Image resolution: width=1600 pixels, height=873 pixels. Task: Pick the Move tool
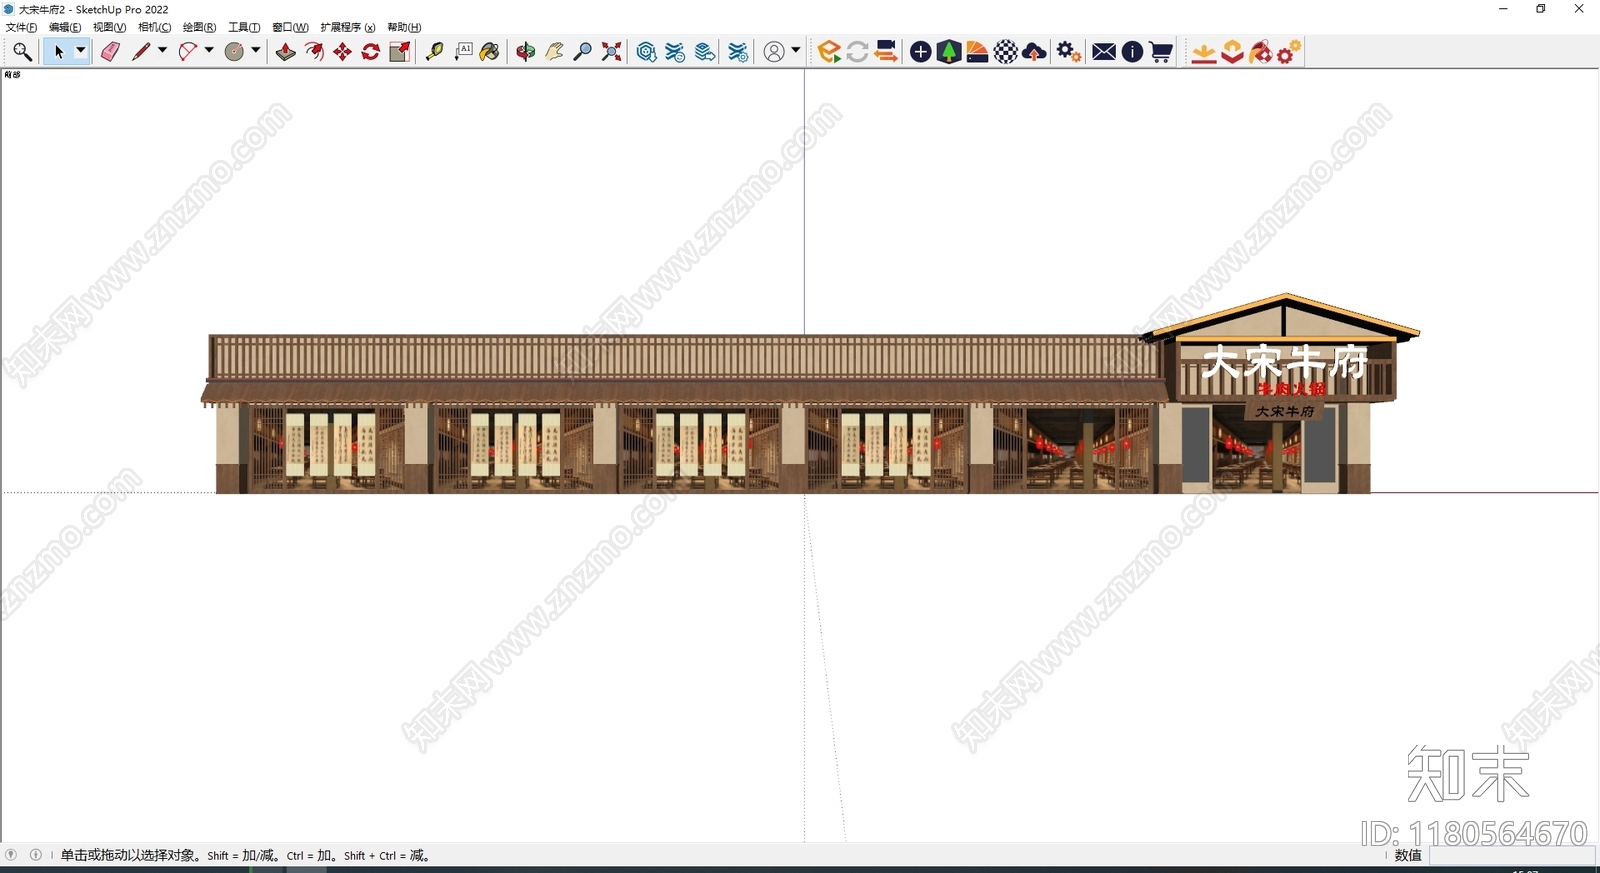coord(342,52)
